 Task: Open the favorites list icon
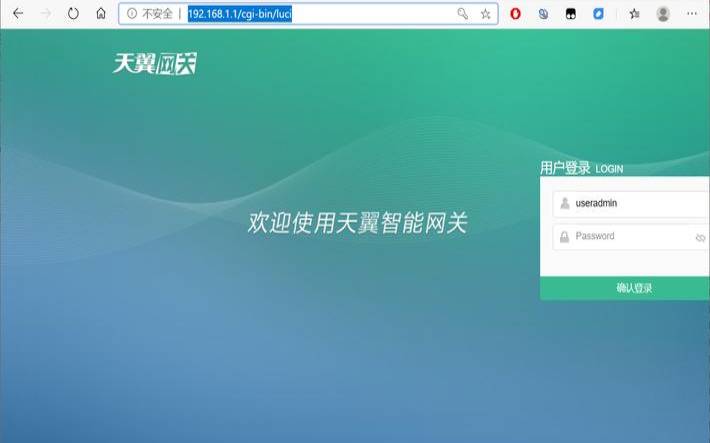(x=634, y=14)
